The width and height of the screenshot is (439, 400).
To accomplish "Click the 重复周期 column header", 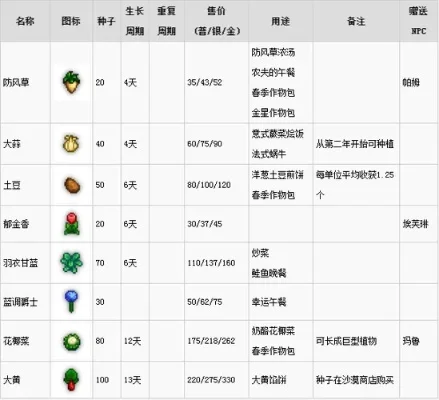I will click(x=166, y=21).
